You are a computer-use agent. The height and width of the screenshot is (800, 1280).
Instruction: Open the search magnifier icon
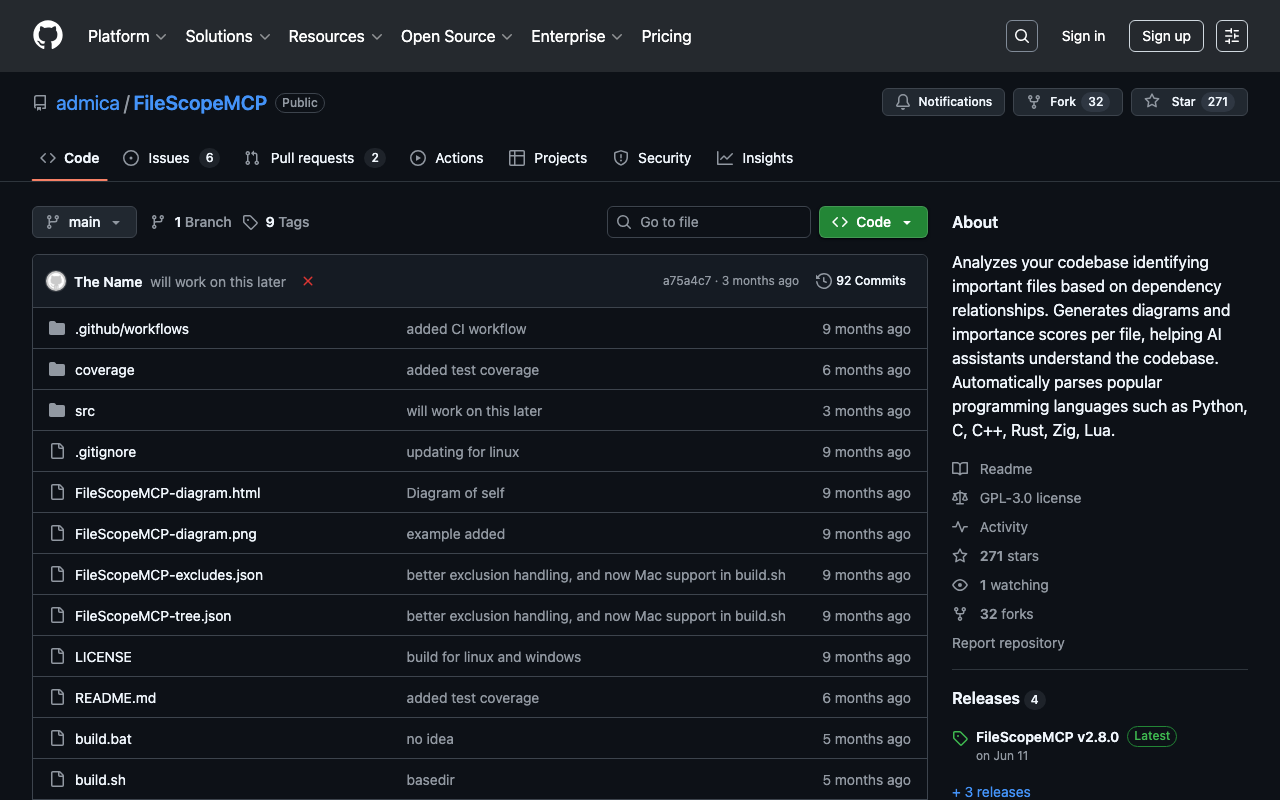[1021, 36]
